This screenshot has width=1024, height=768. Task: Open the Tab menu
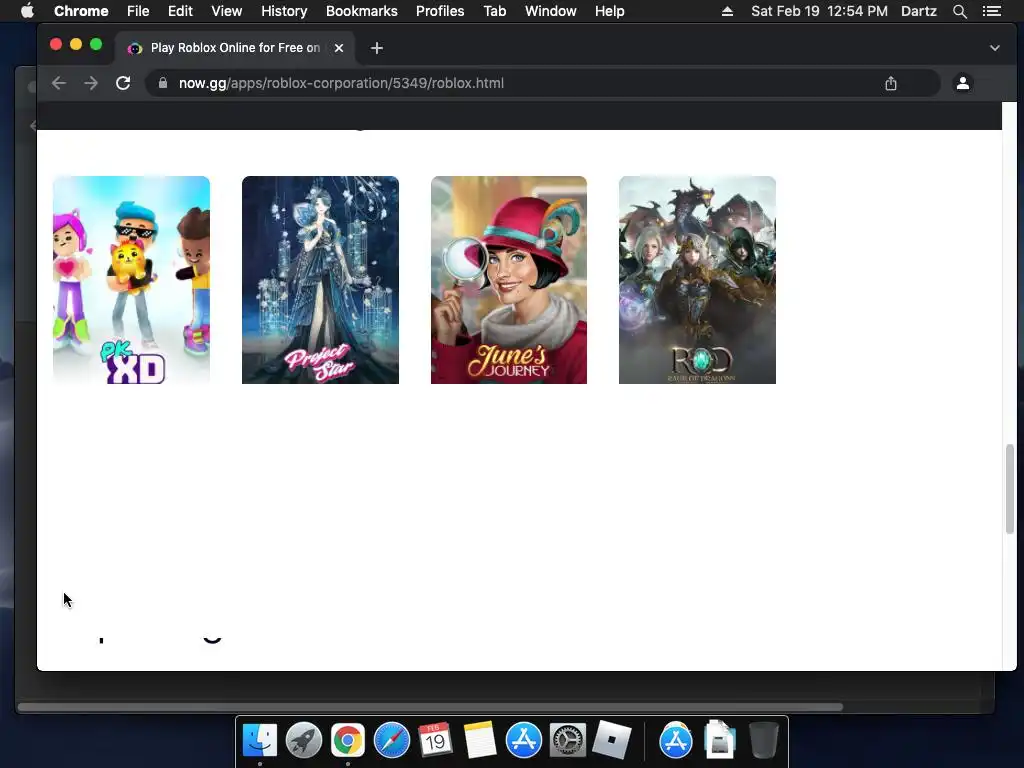coord(494,11)
